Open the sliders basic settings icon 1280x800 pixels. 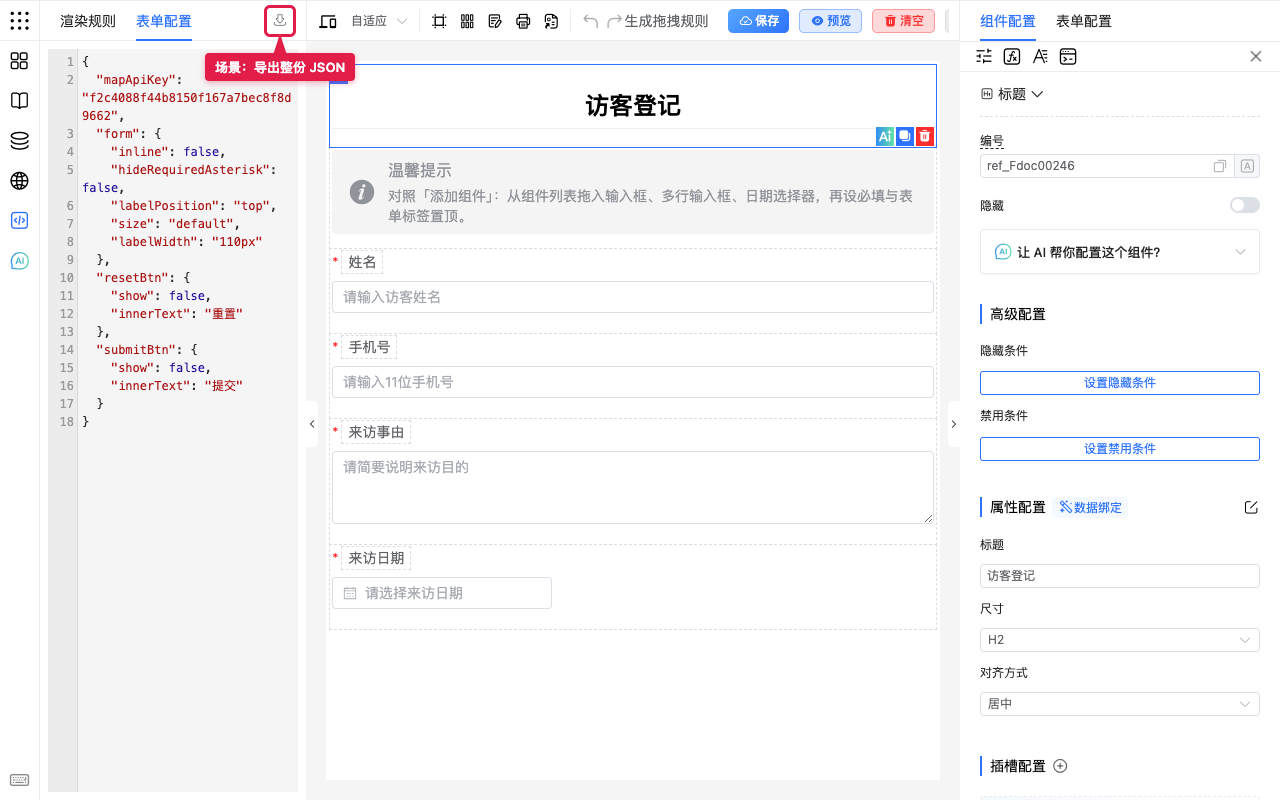coord(984,56)
